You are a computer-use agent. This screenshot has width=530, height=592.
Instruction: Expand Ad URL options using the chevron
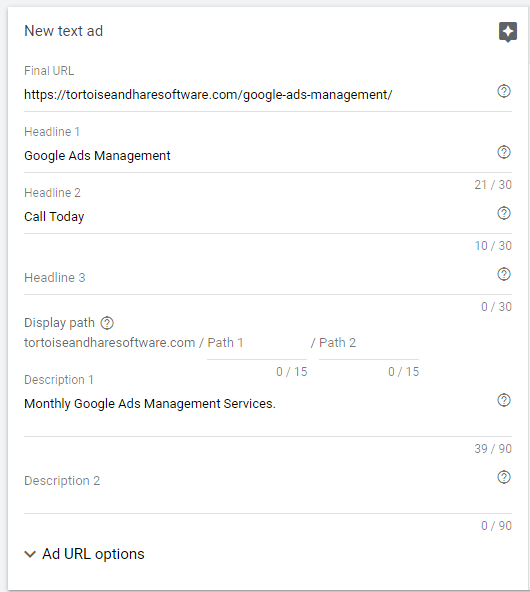coord(30,554)
